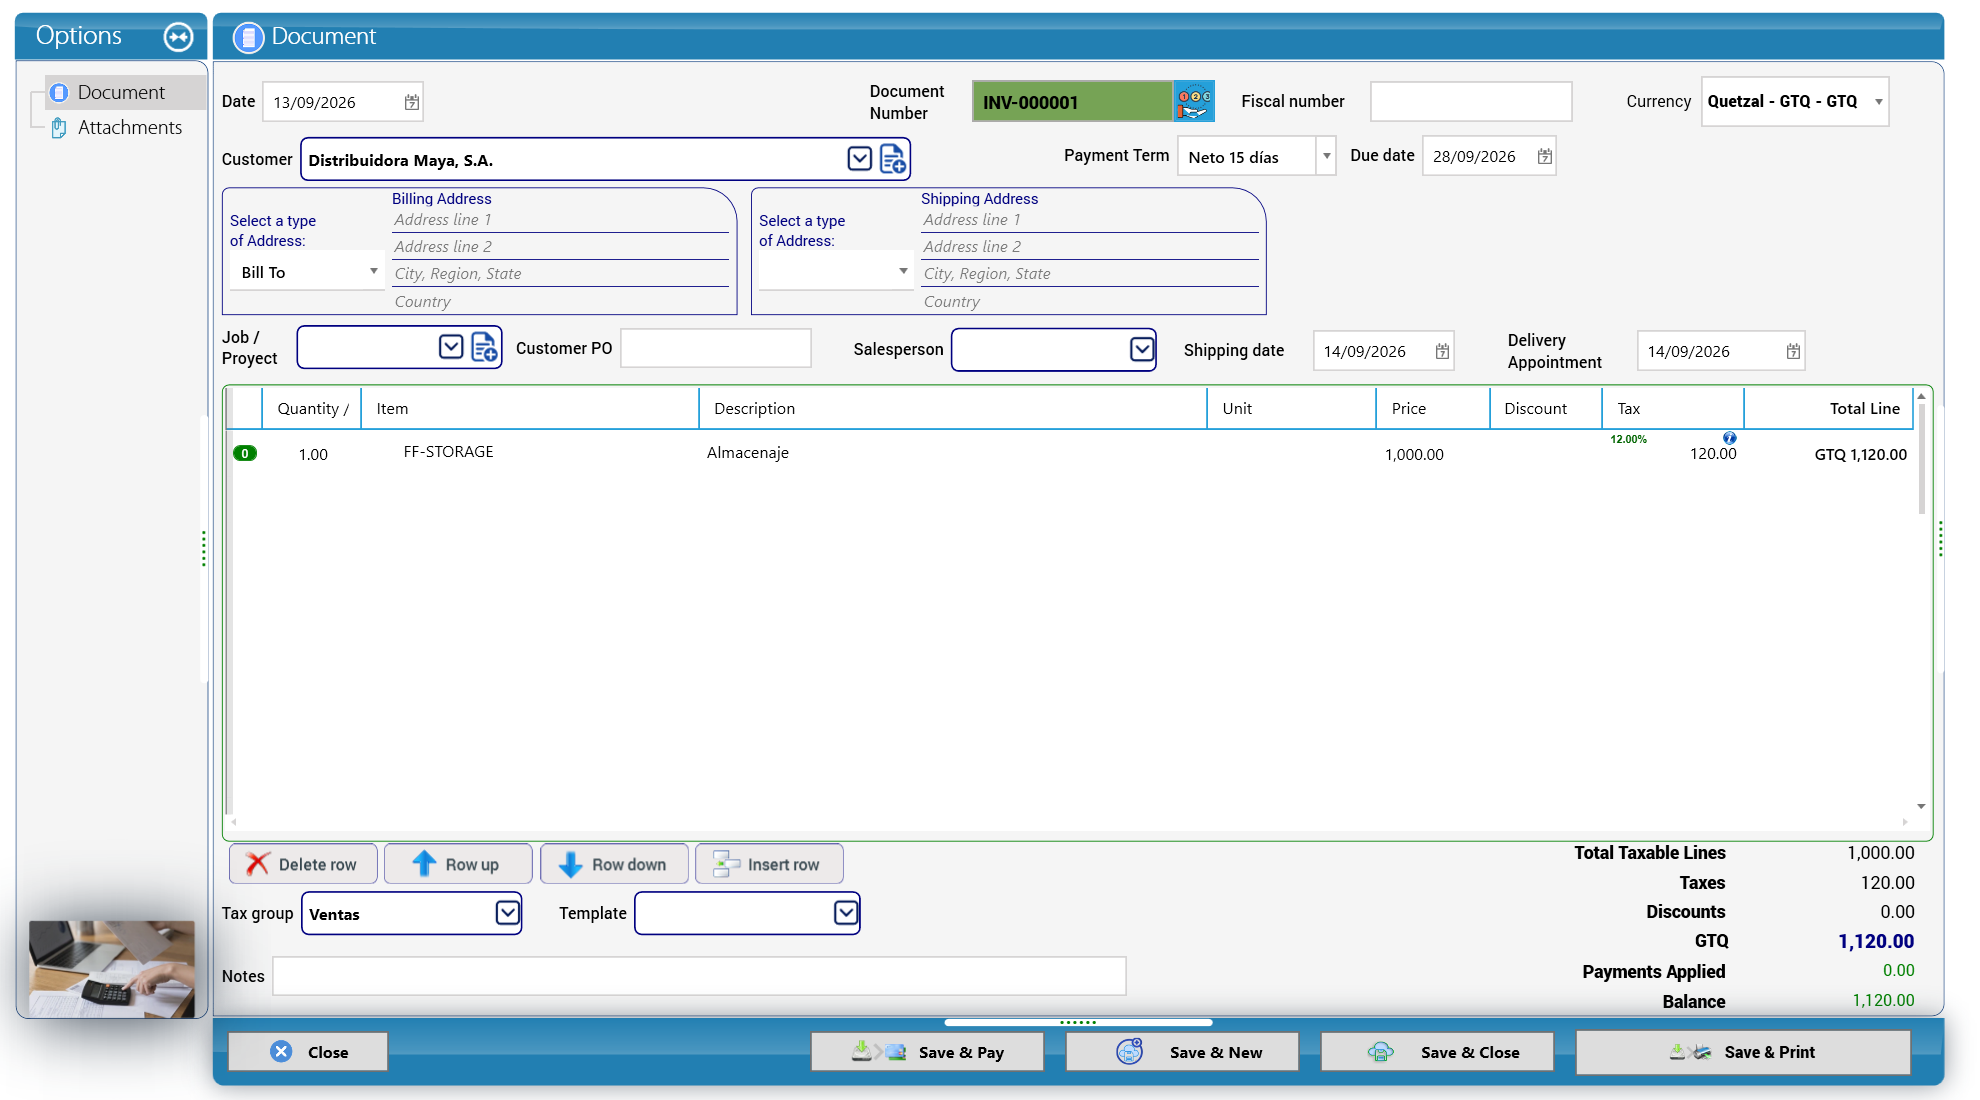Open the Date calendar picker icon
The width and height of the screenshot is (1980, 1100).
412,102
